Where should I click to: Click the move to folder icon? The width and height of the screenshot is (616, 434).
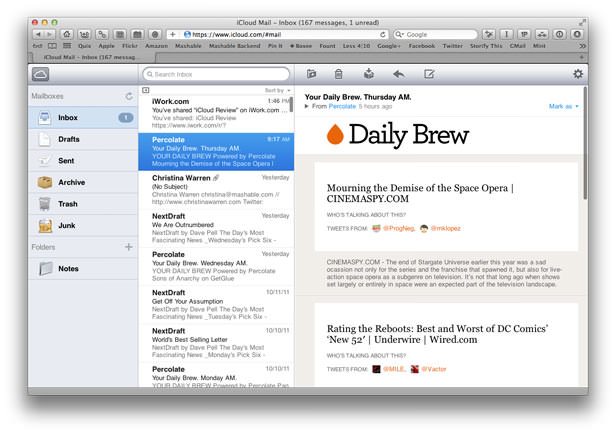click(312, 73)
